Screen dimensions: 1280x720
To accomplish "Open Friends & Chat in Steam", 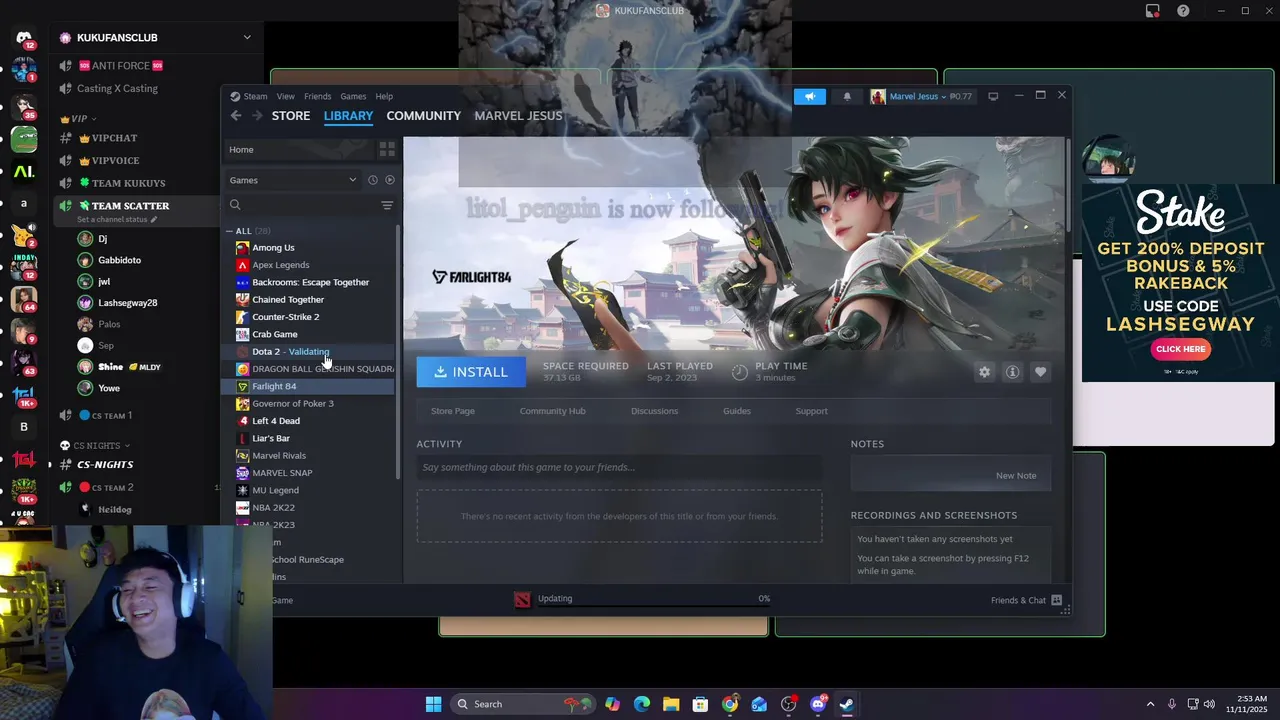I will pos(1026,600).
